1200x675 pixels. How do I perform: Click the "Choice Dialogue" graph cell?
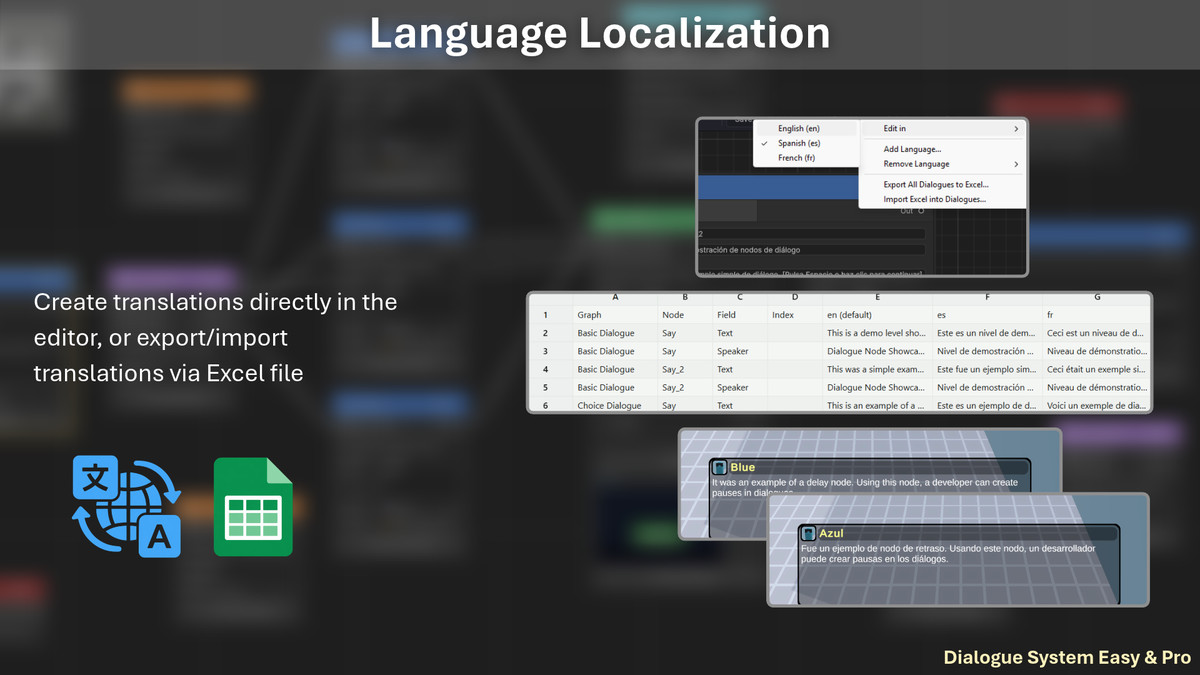tap(614, 405)
